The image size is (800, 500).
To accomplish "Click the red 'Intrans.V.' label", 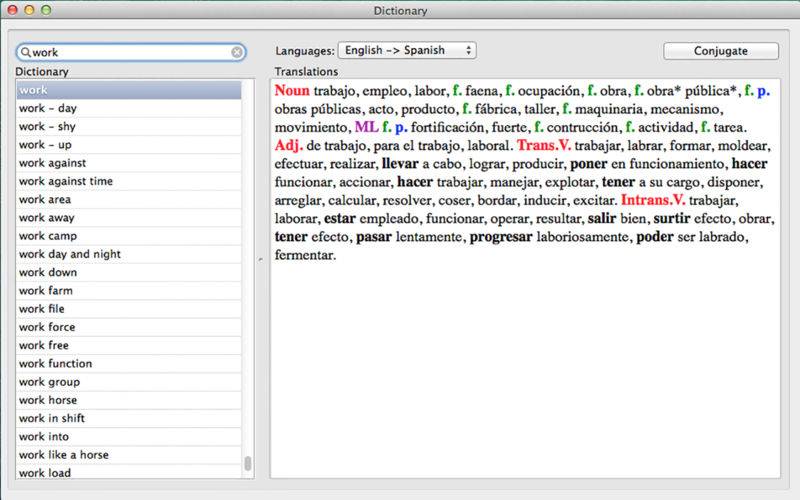I will (x=653, y=201).
